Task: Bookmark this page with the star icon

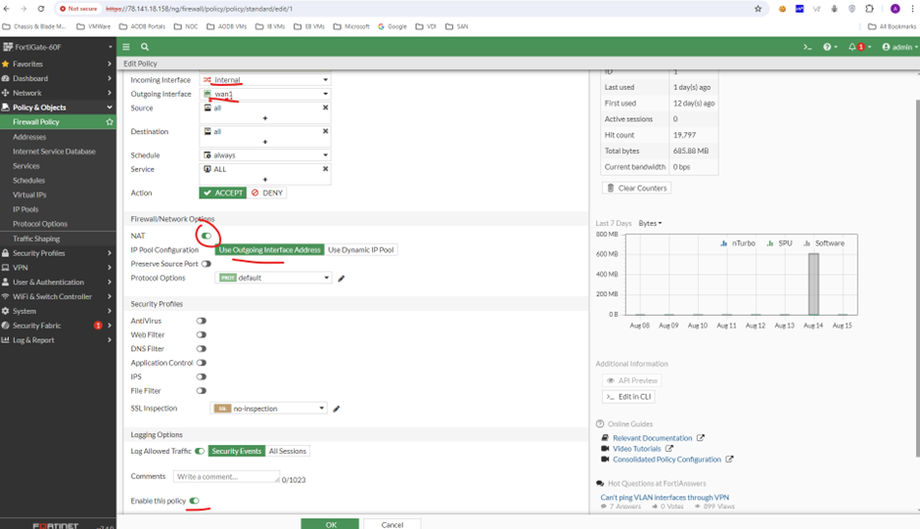Action: click(758, 9)
